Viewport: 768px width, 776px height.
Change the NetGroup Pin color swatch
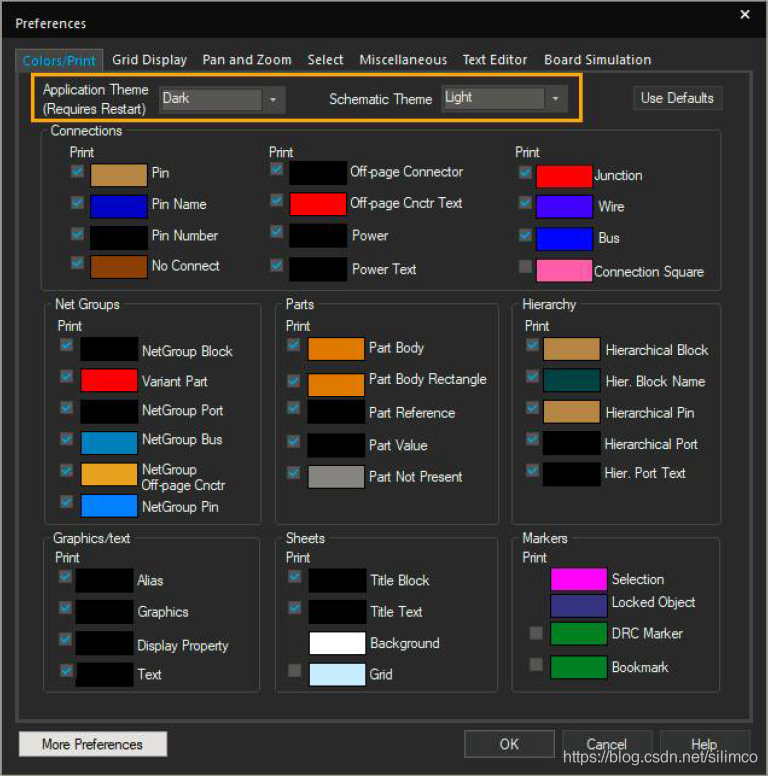pos(109,506)
